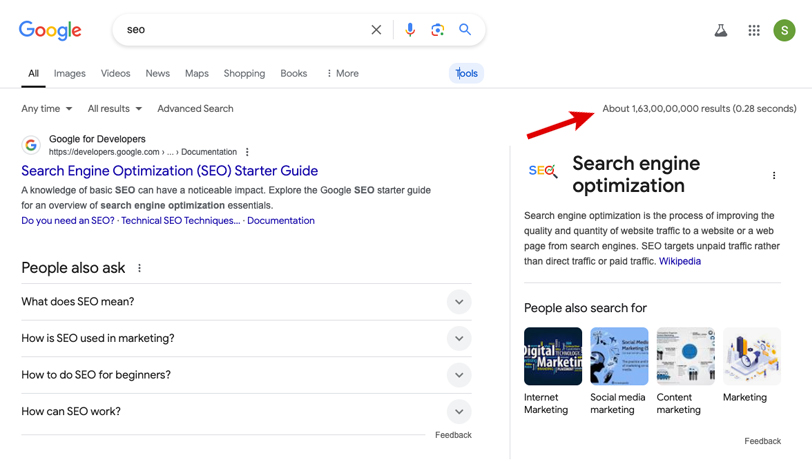Switch to the Maps tab
812x465 pixels.
click(x=197, y=74)
